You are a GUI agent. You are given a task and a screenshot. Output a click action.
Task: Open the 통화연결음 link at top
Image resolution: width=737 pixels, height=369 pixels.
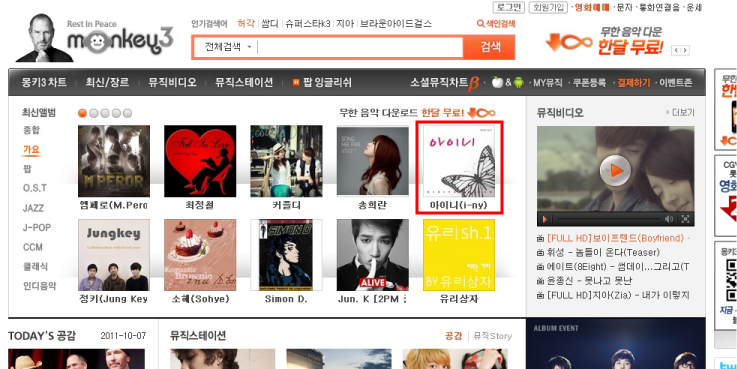click(x=659, y=8)
